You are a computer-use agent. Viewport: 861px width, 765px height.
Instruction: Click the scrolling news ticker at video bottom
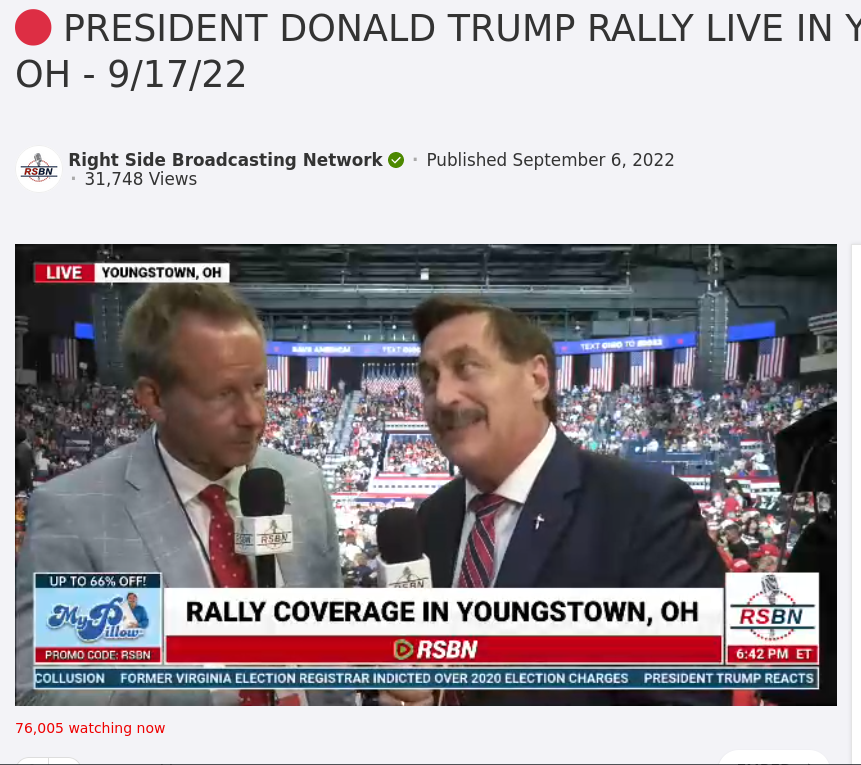pos(426,679)
